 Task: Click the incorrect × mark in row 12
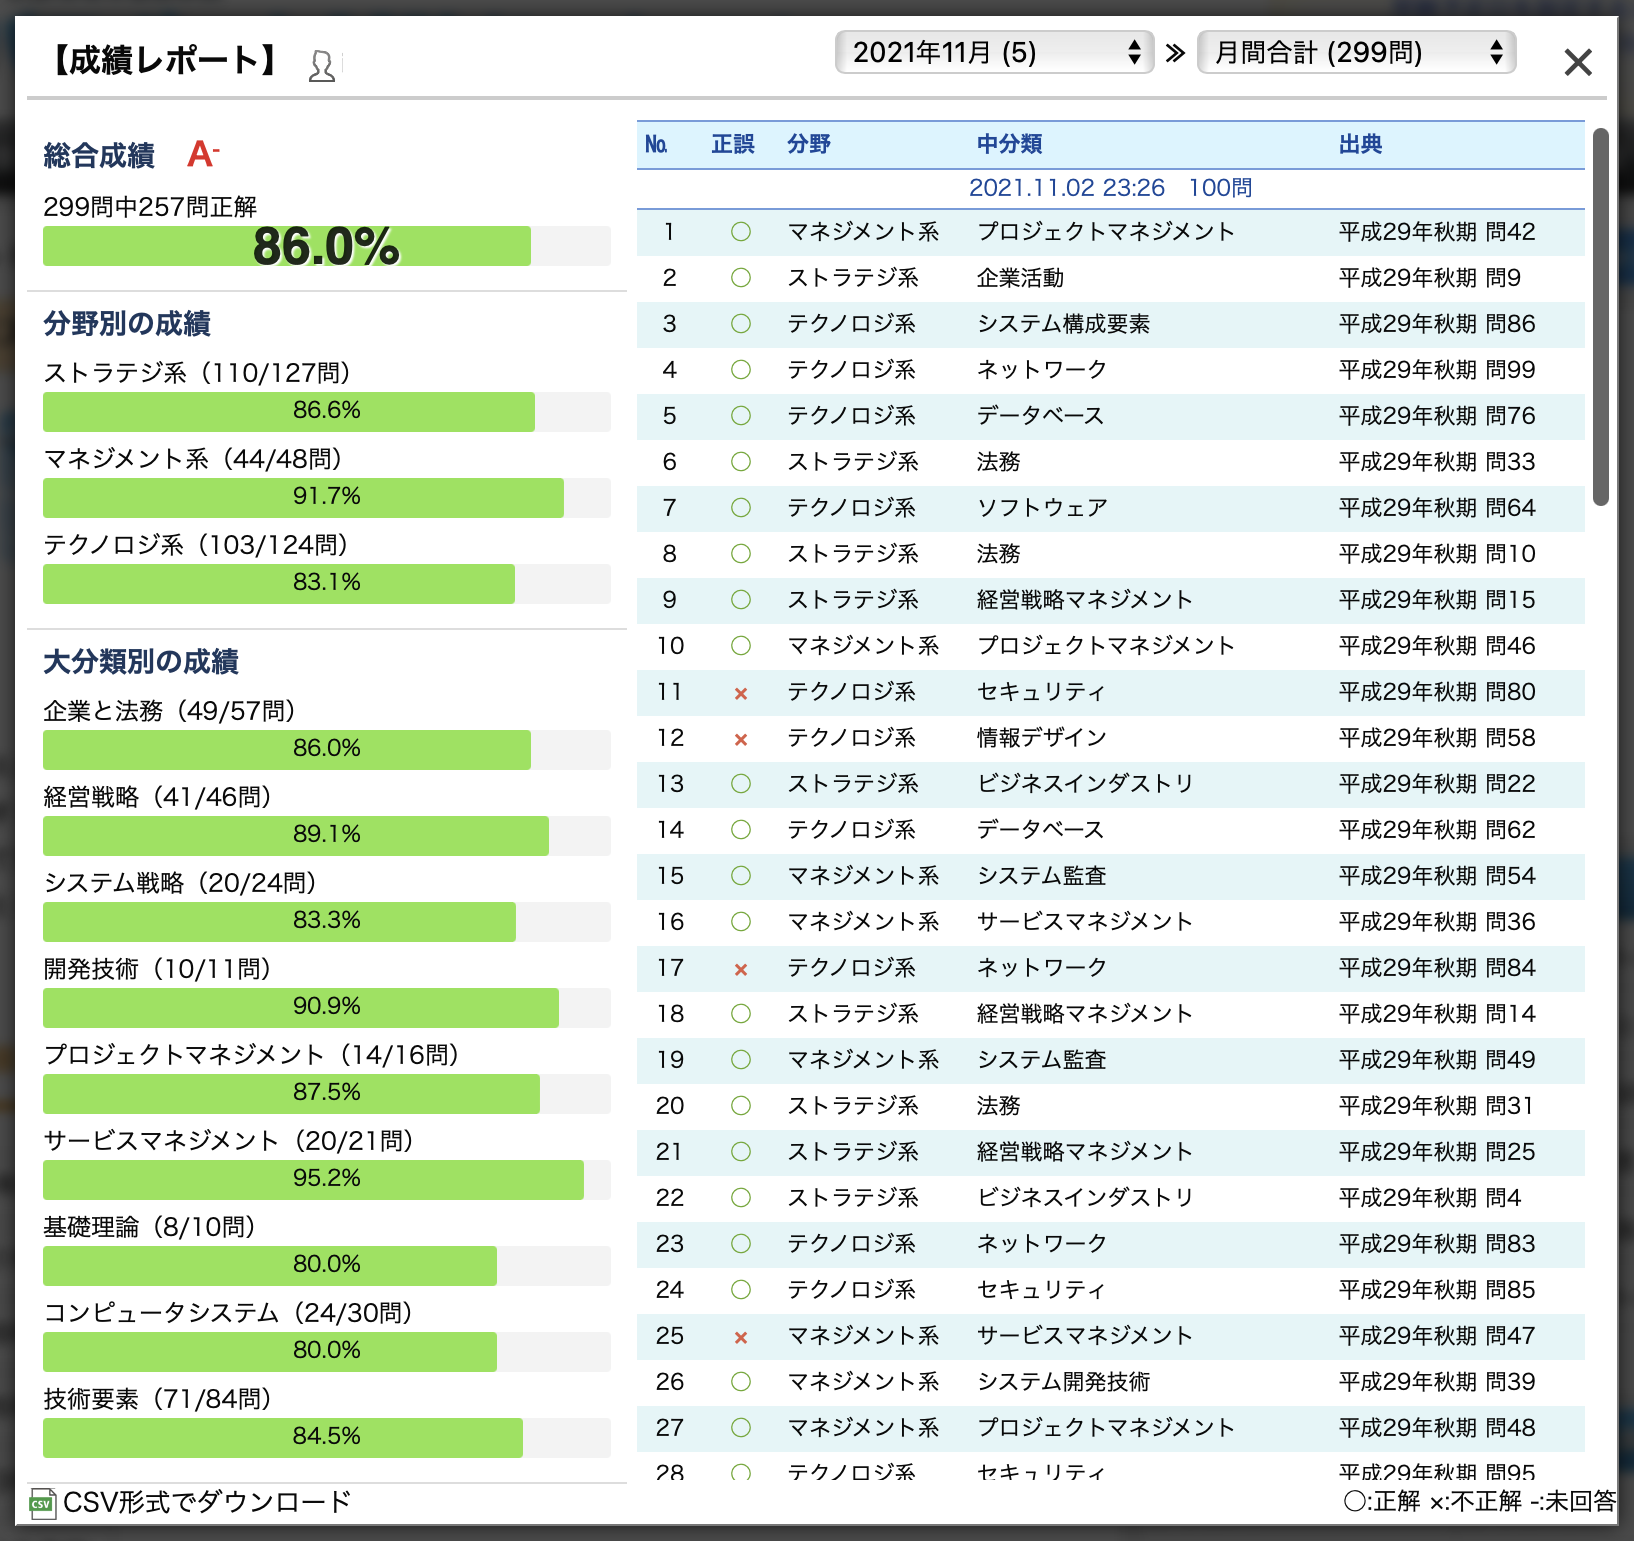pos(741,739)
